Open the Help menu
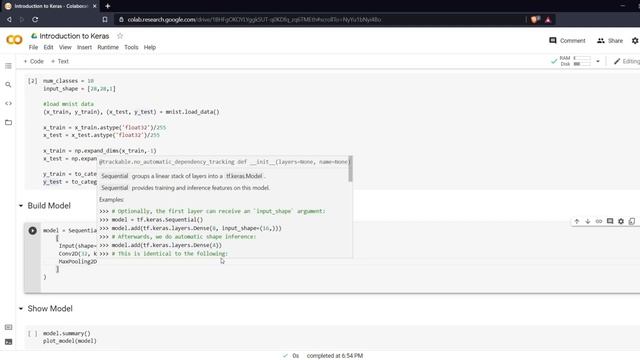The height and width of the screenshot is (360, 640). (150, 47)
